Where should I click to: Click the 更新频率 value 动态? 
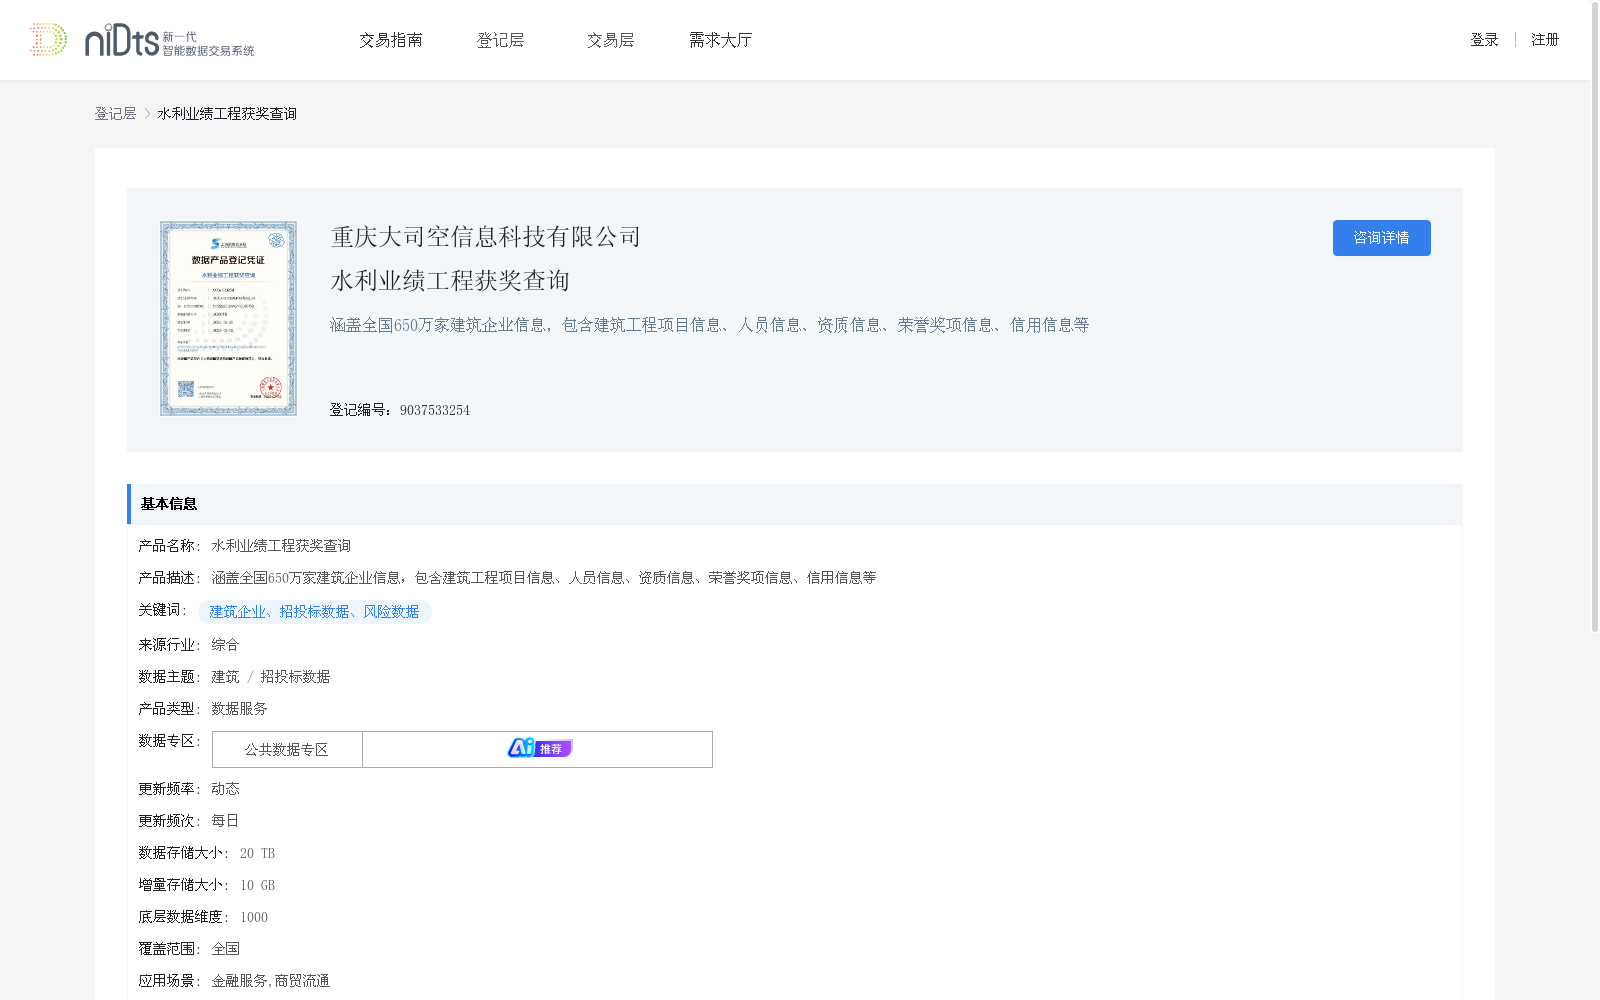[x=225, y=789]
